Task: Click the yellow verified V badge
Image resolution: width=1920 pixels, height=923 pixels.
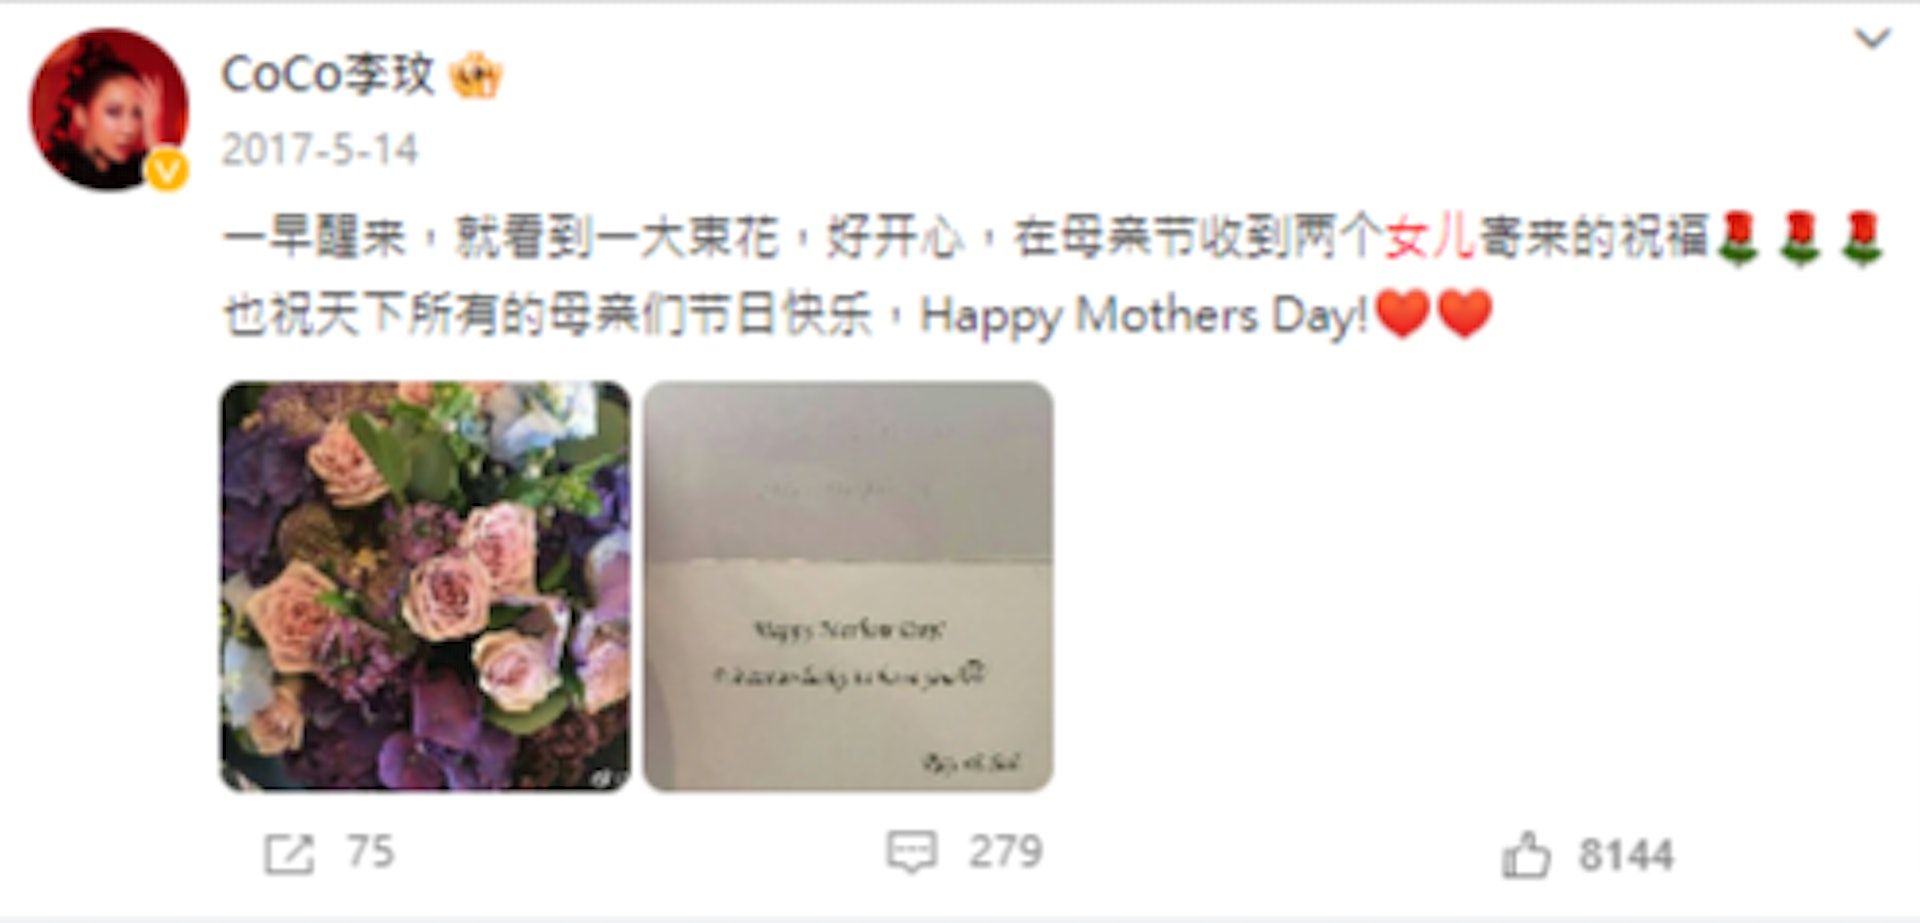Action: click(167, 171)
